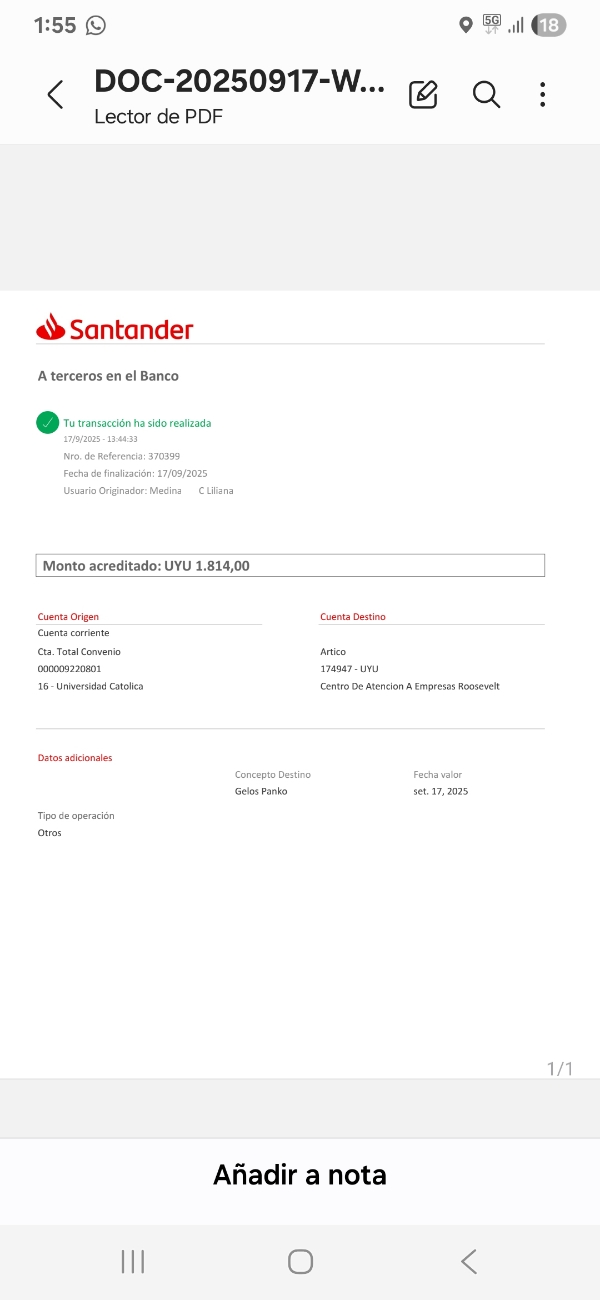Open the edit PDF pencil icon
Image resolution: width=600 pixels, height=1300 pixels.
coord(423,94)
